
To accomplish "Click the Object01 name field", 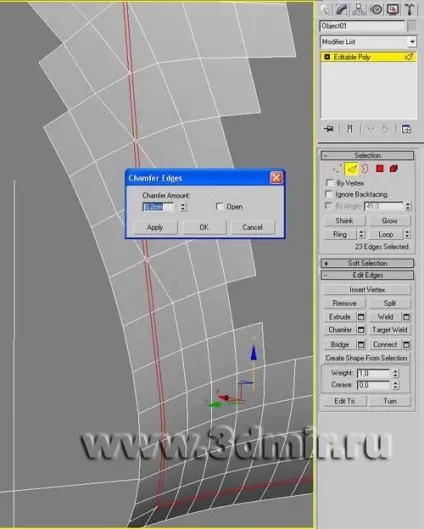I will point(362,26).
